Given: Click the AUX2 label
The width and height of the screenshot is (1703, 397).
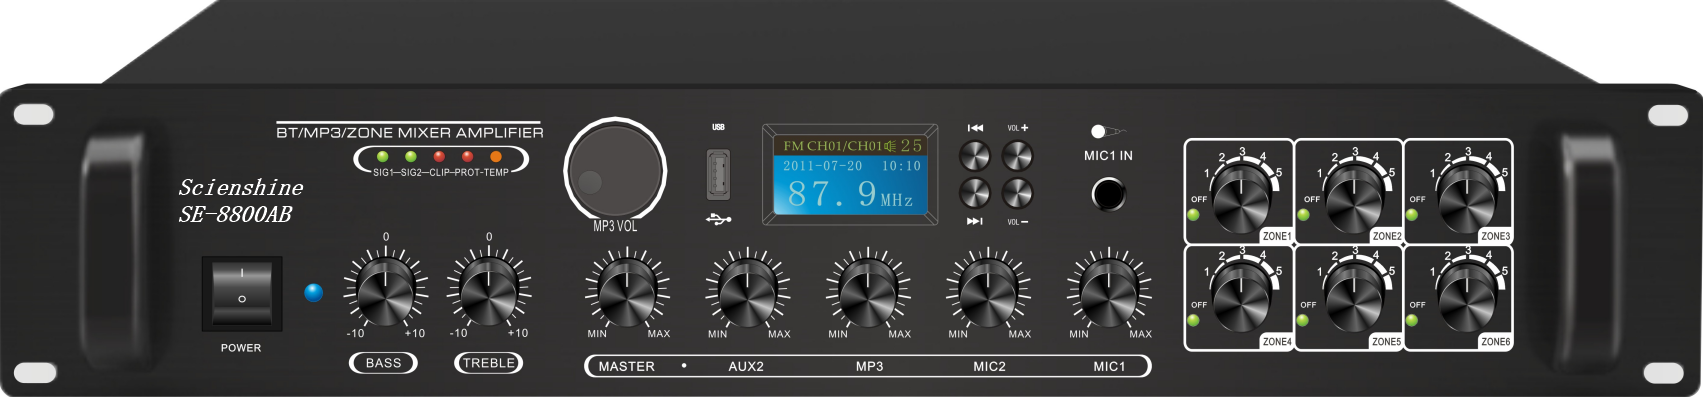Looking at the screenshot, I should point(746,367).
